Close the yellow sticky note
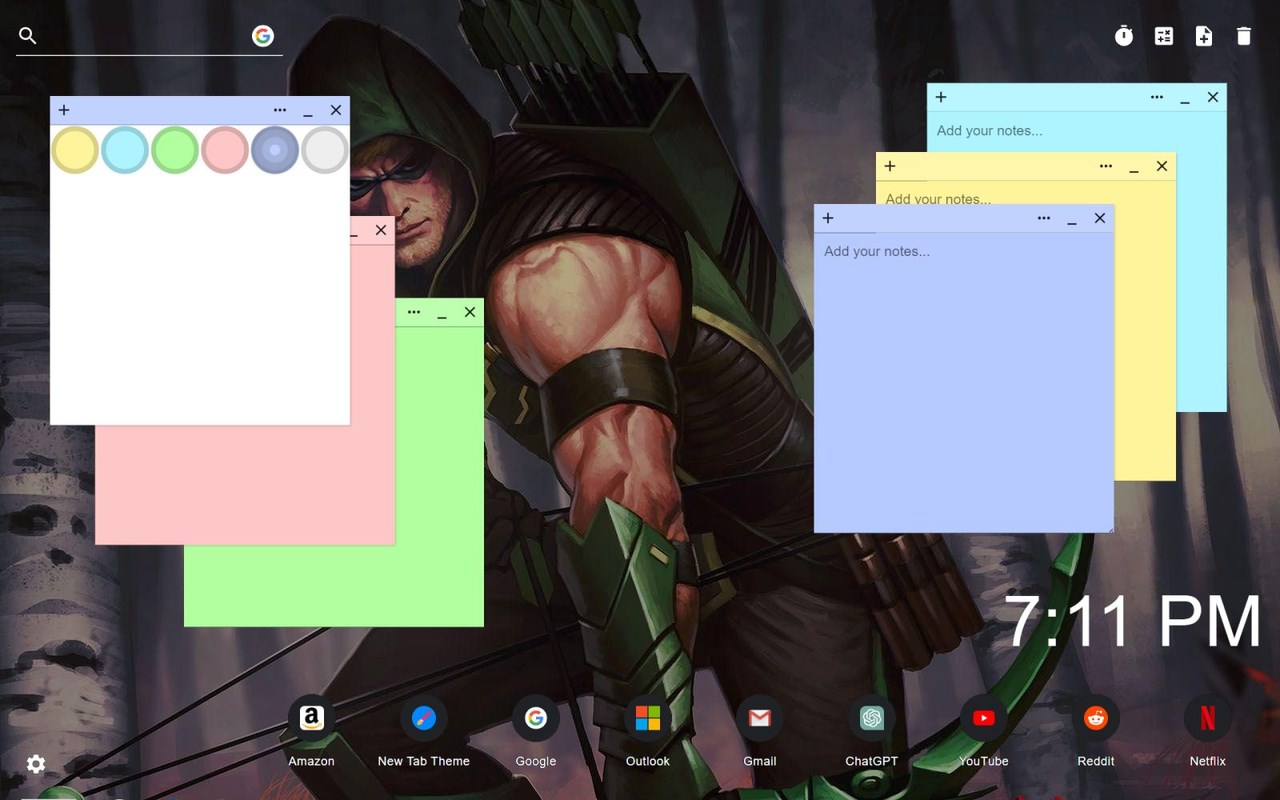 (x=1162, y=166)
